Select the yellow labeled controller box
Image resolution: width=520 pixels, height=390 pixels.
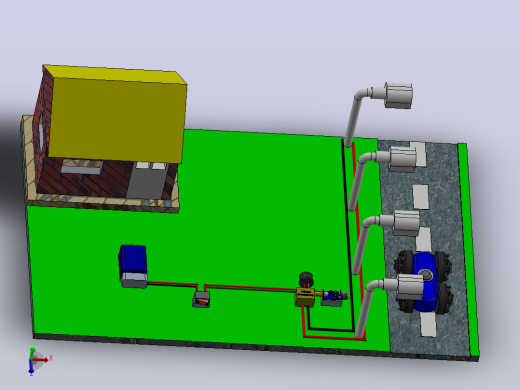pyautogui.click(x=305, y=297)
